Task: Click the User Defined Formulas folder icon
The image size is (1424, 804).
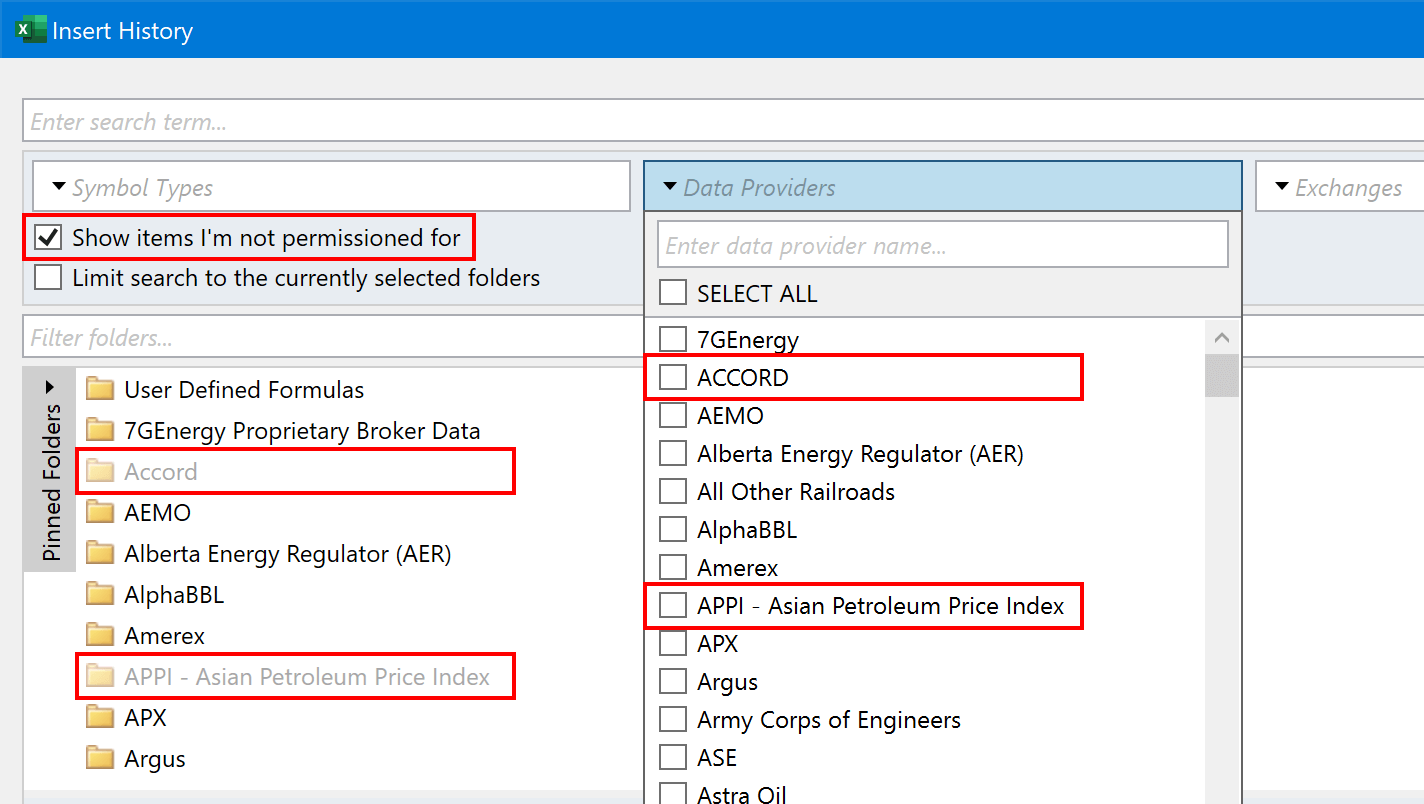Action: click(x=100, y=389)
